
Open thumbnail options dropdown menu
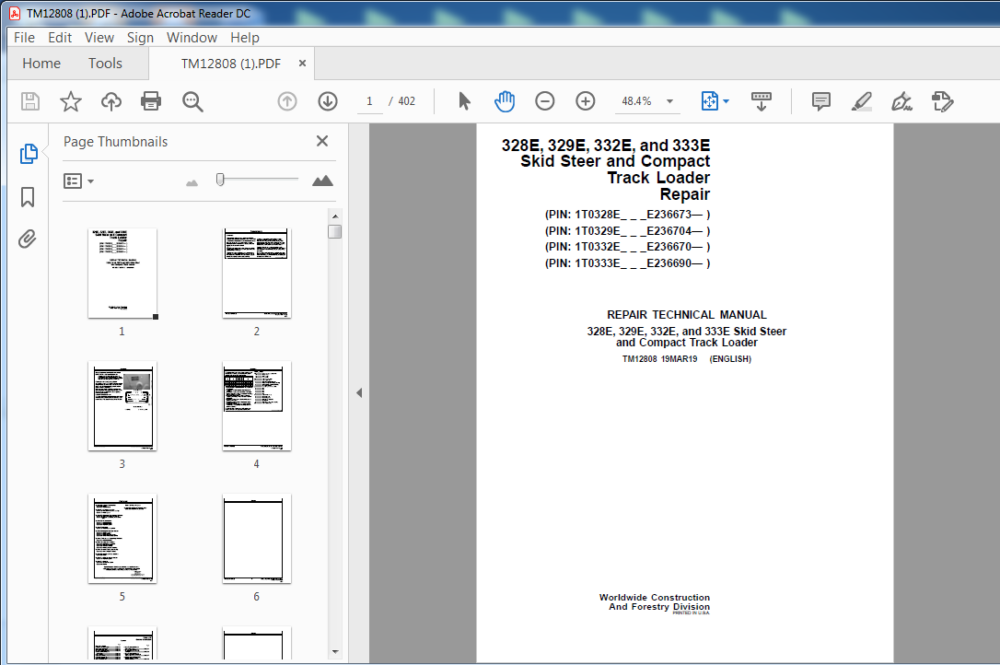78,181
